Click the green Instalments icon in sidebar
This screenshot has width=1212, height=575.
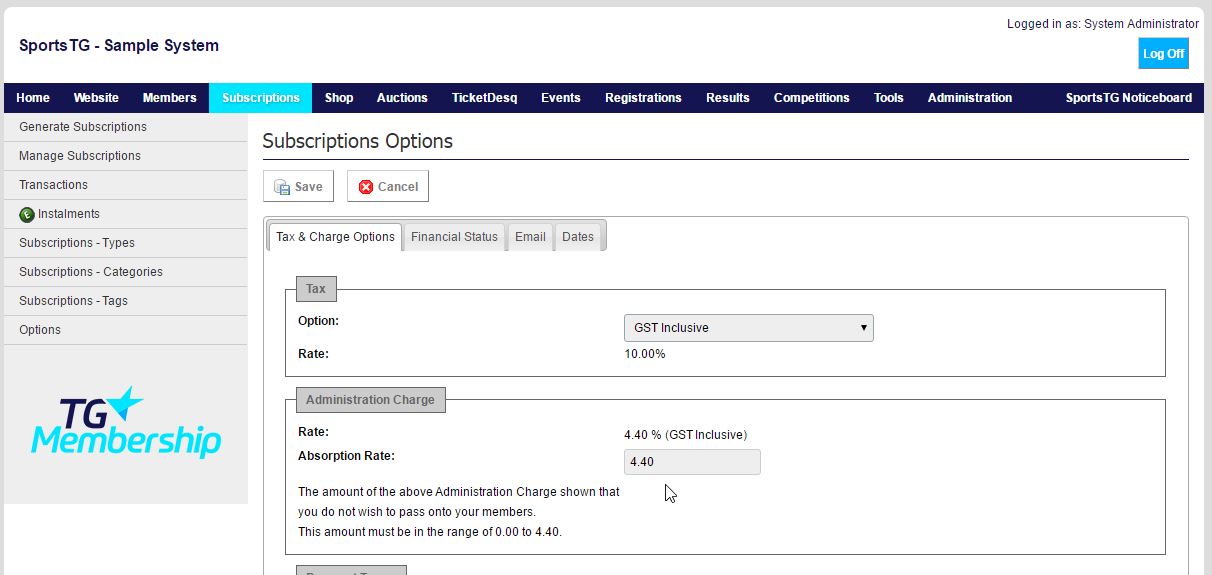pos(27,214)
